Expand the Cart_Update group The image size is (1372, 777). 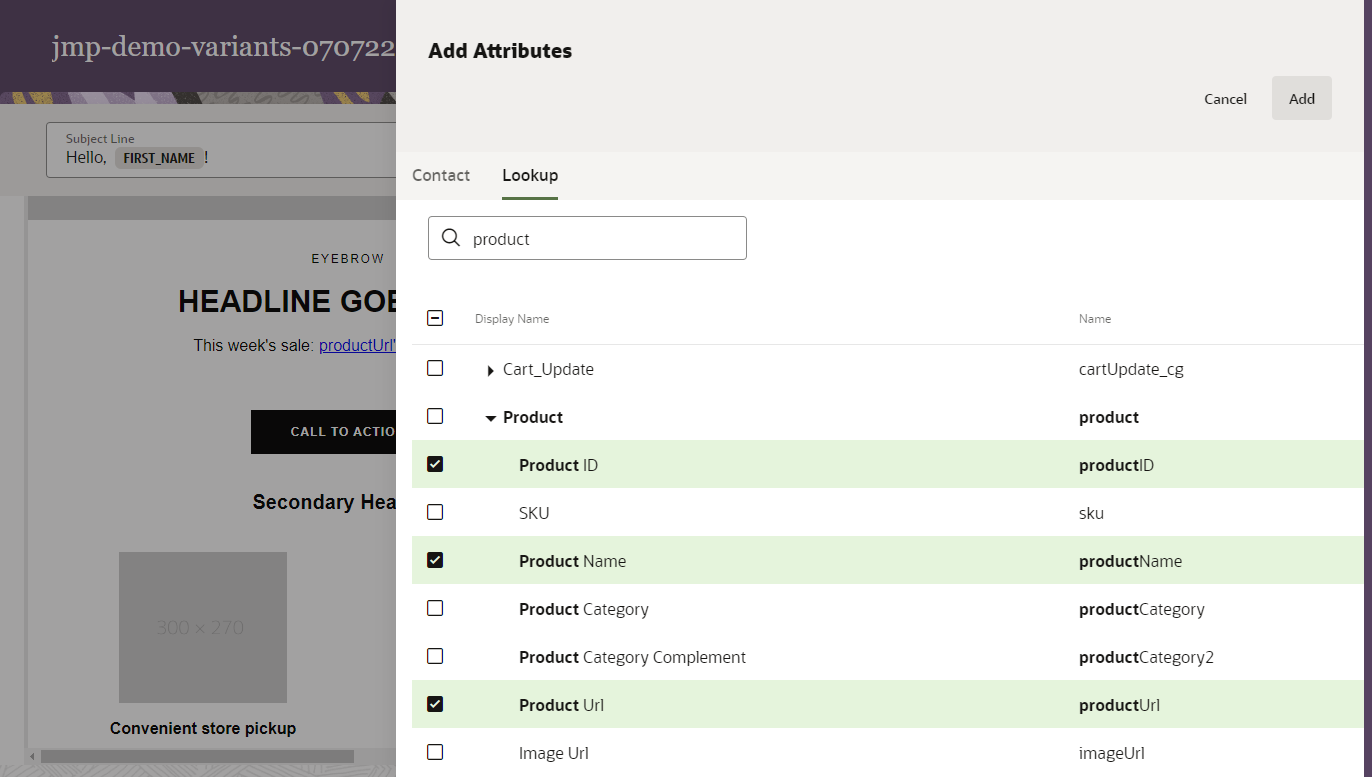click(490, 370)
